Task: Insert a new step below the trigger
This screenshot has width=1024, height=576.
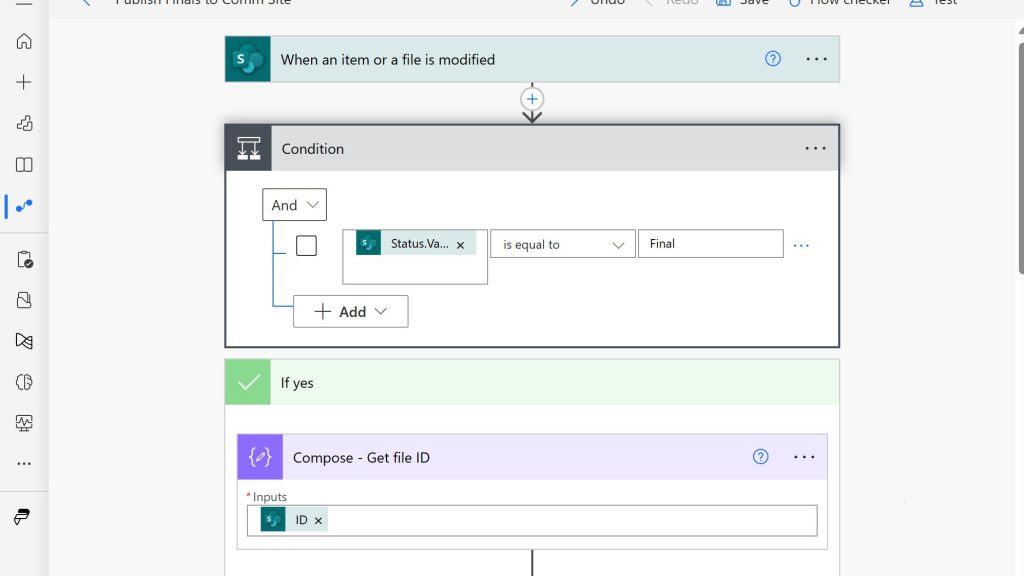Action: pyautogui.click(x=532, y=99)
